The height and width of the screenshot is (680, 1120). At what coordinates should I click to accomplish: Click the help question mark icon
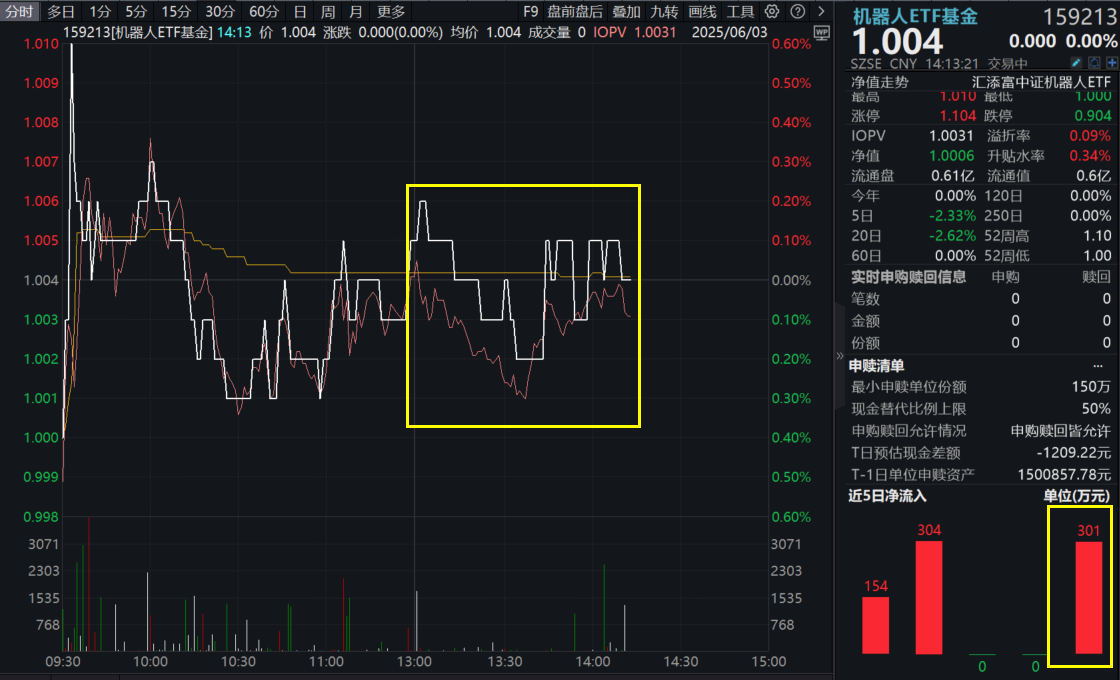click(796, 12)
